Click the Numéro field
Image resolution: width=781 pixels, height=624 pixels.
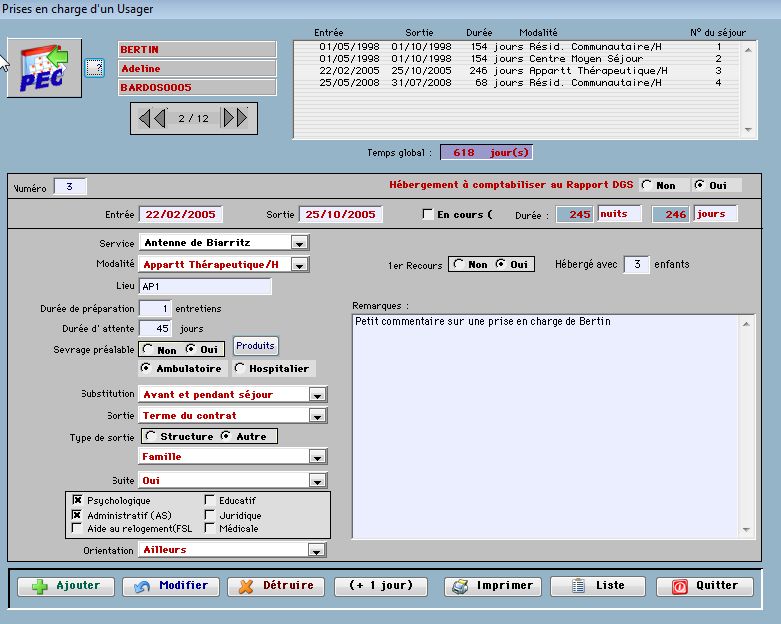click(x=70, y=187)
